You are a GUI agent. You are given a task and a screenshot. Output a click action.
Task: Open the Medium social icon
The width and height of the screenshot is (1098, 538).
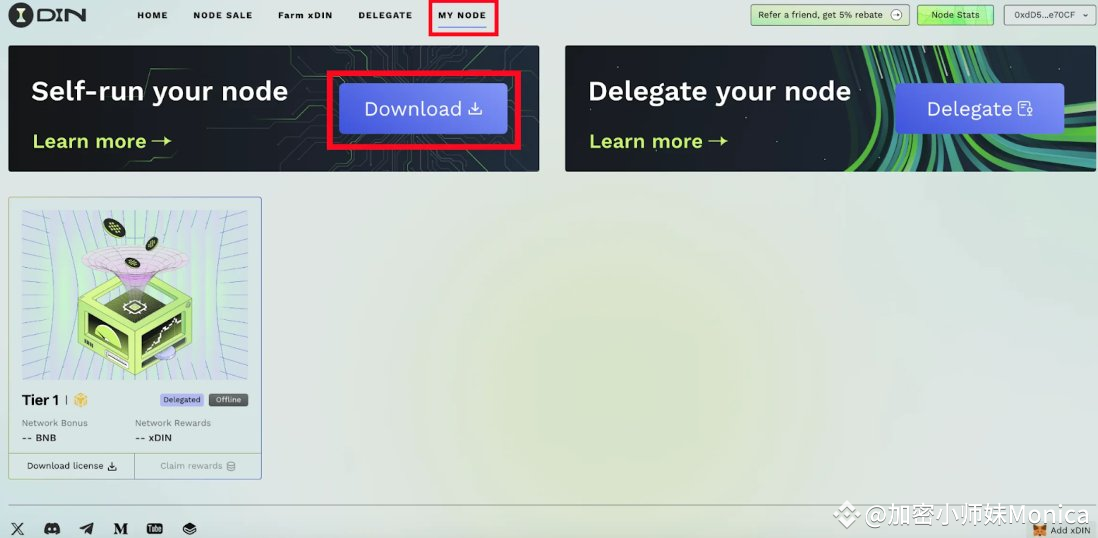coord(120,529)
